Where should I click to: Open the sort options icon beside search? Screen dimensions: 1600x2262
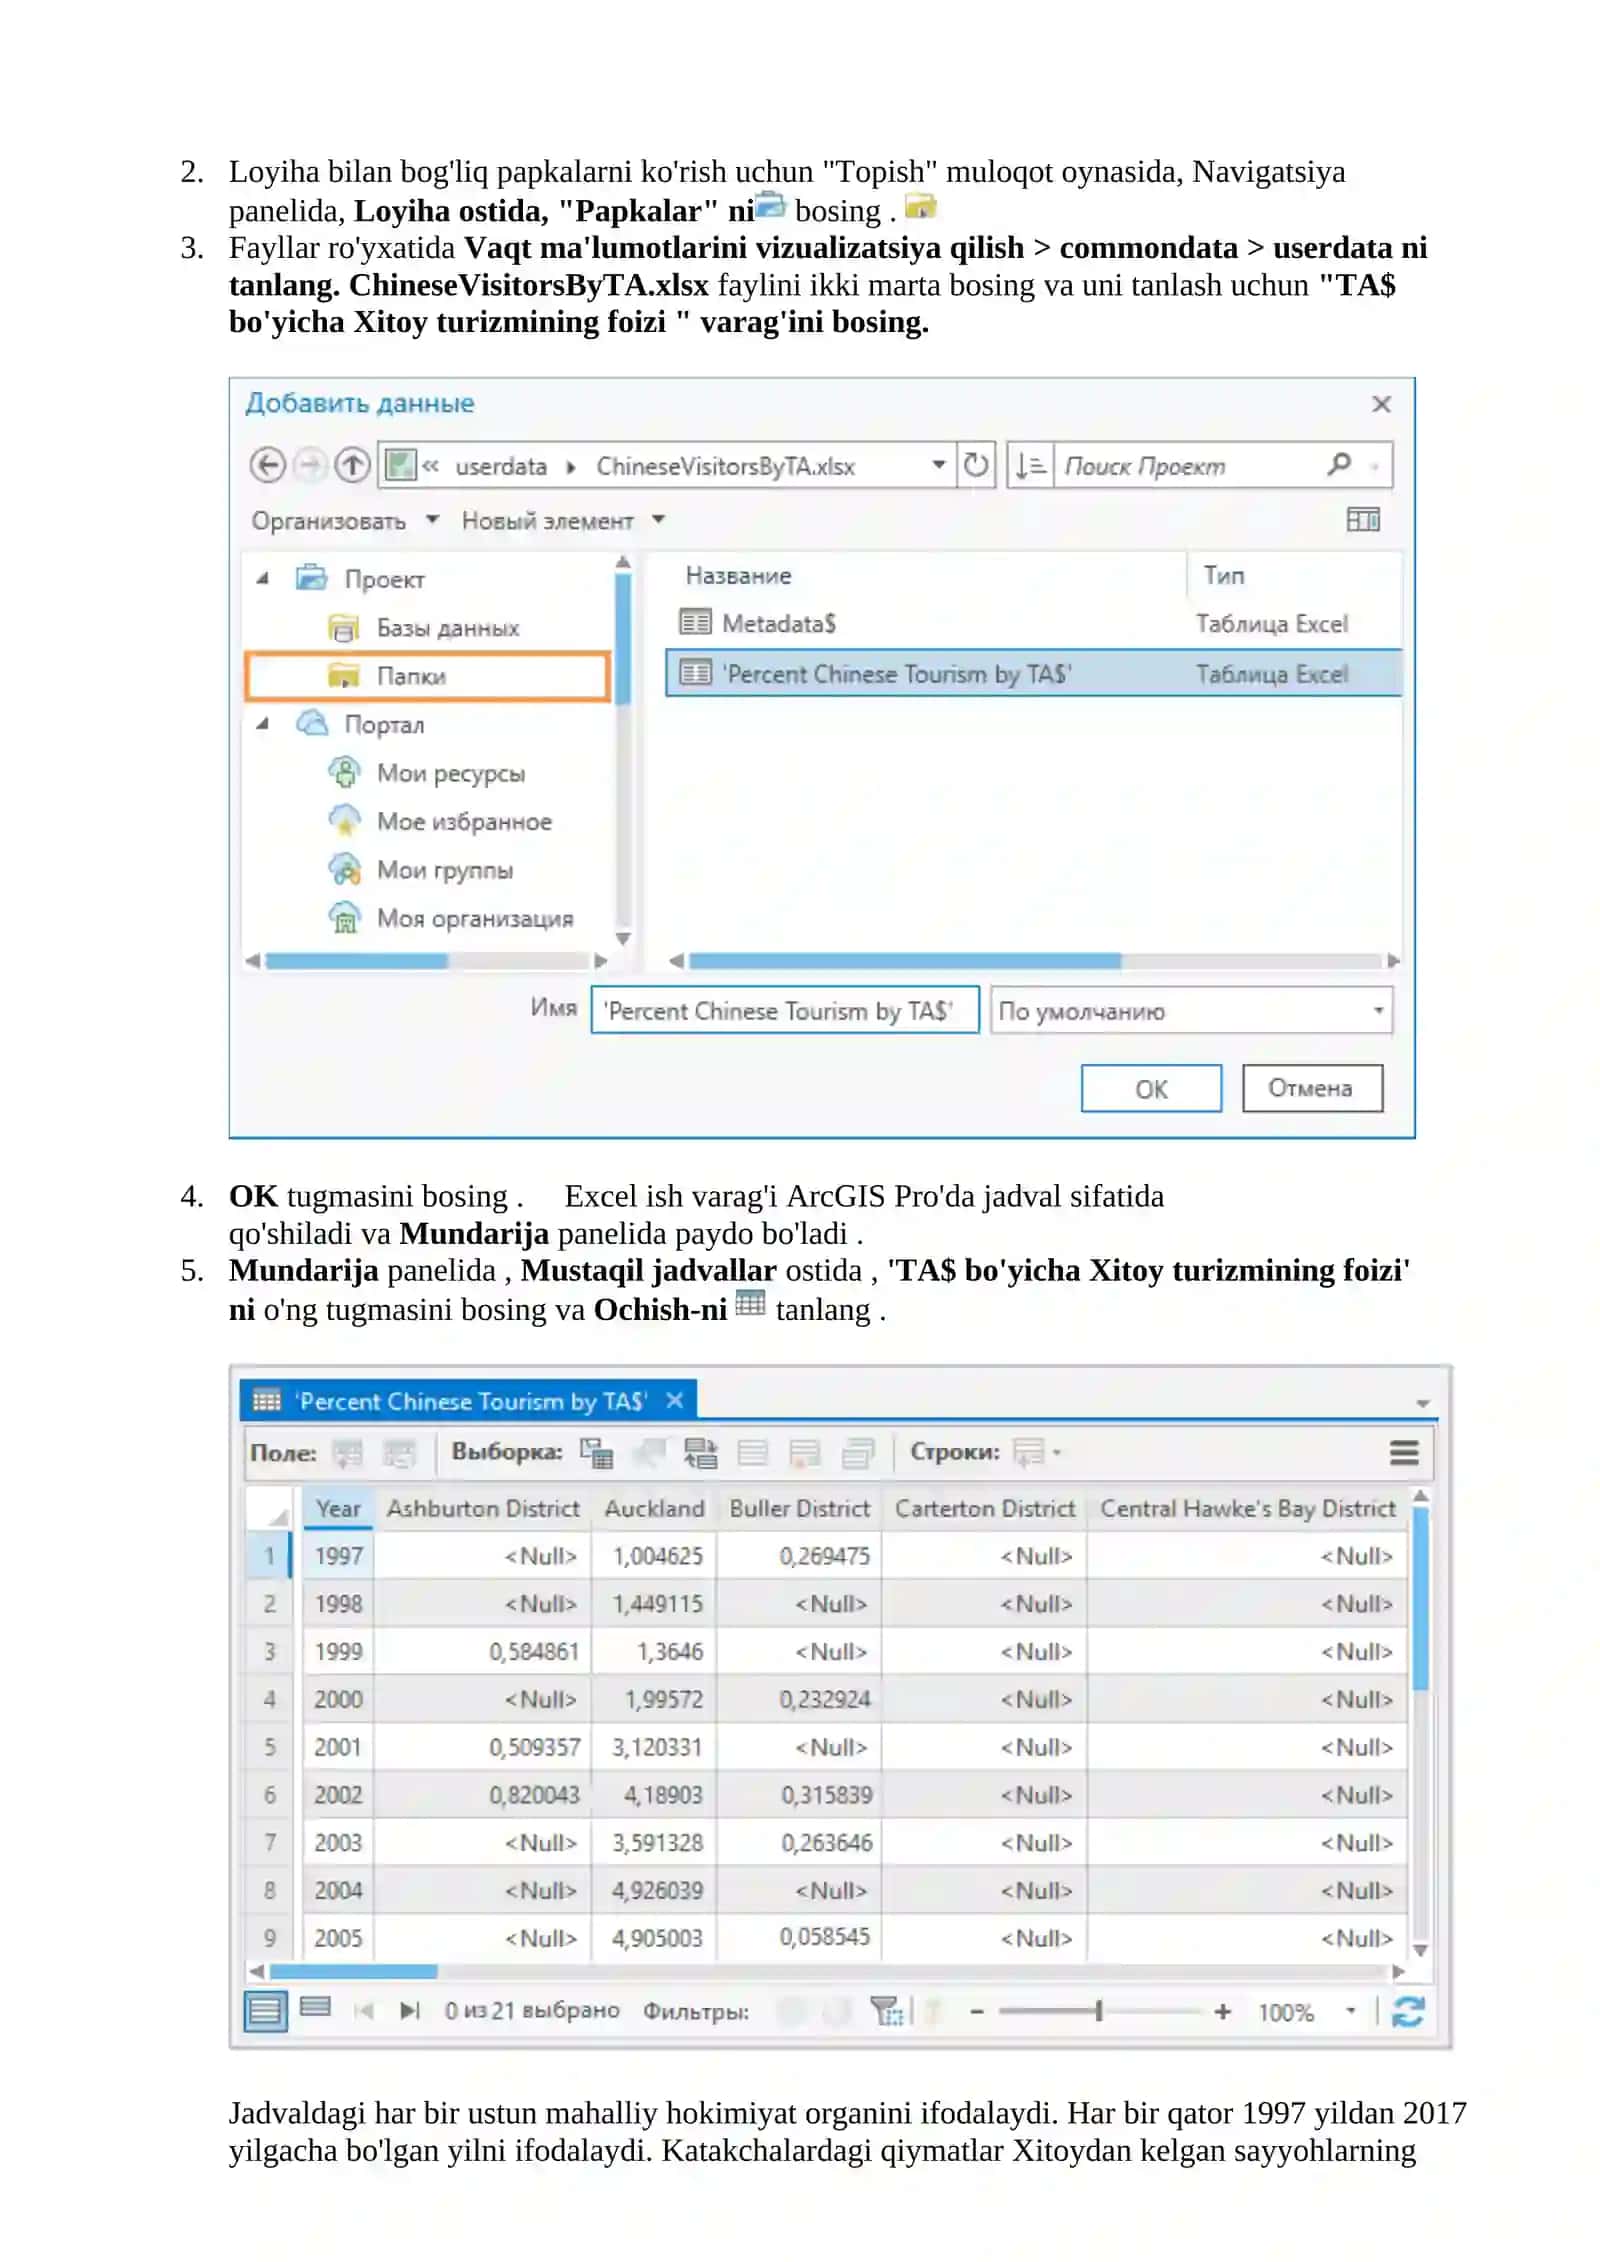pos(1030,465)
